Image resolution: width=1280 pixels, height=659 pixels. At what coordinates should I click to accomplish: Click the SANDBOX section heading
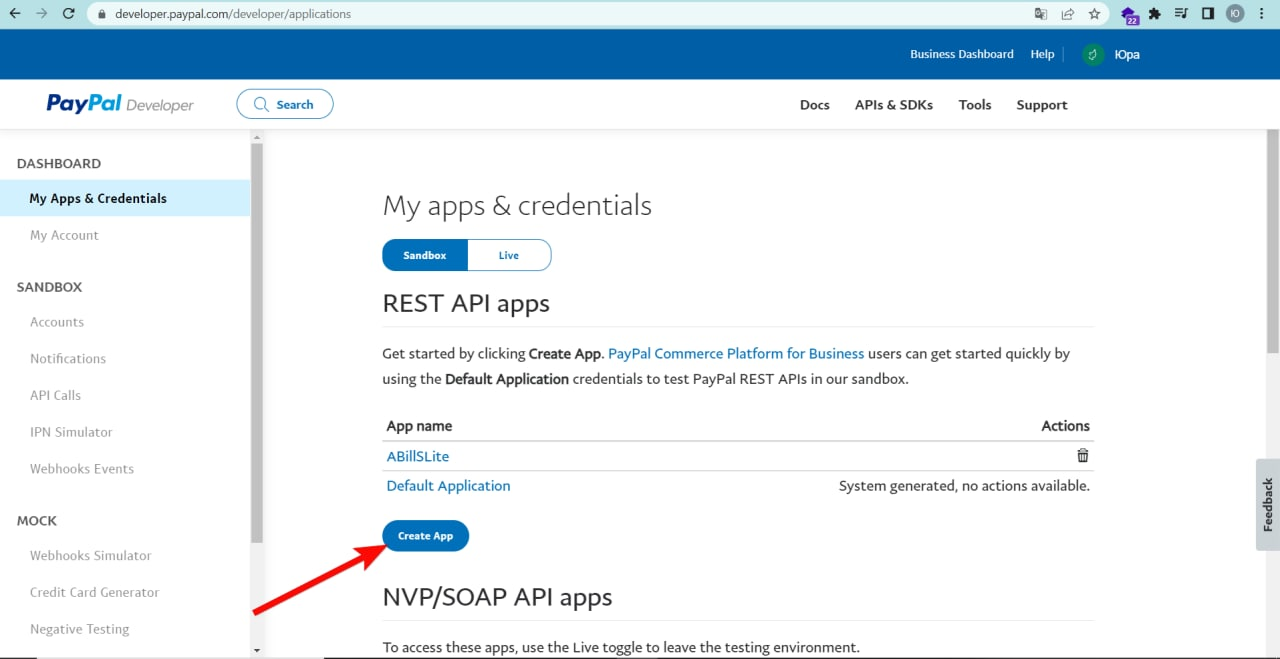(x=50, y=287)
